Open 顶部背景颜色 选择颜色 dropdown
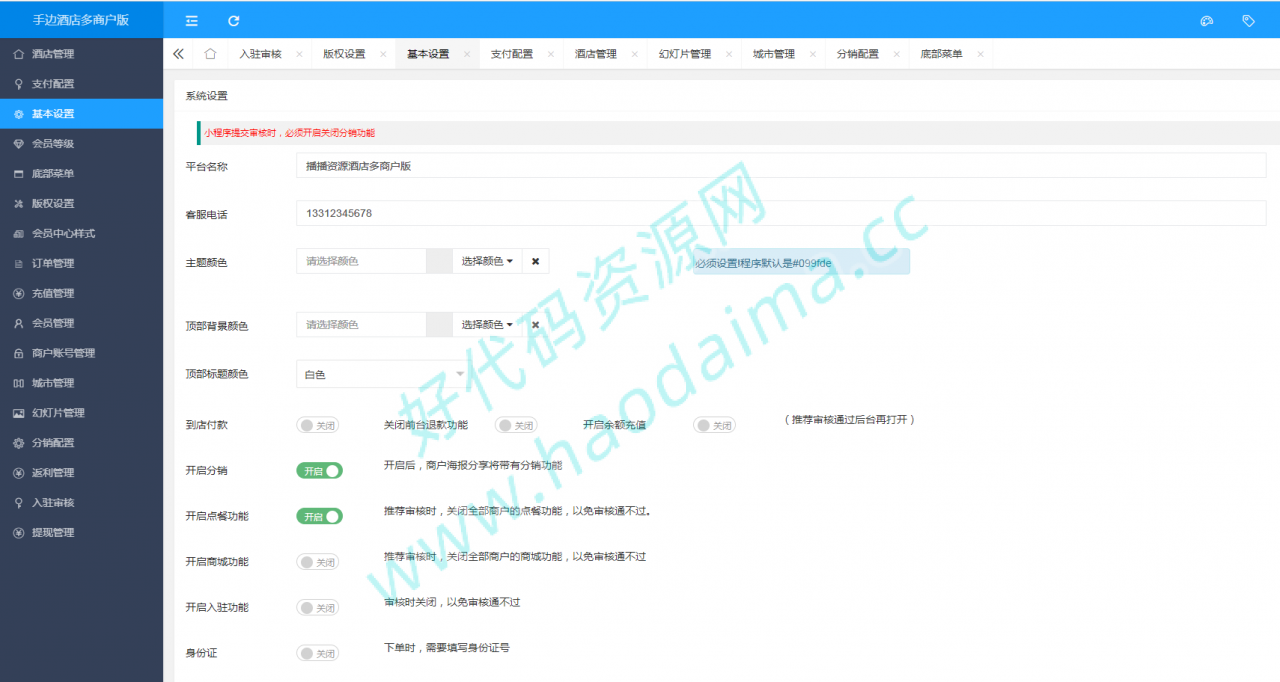1280x682 pixels. point(487,325)
